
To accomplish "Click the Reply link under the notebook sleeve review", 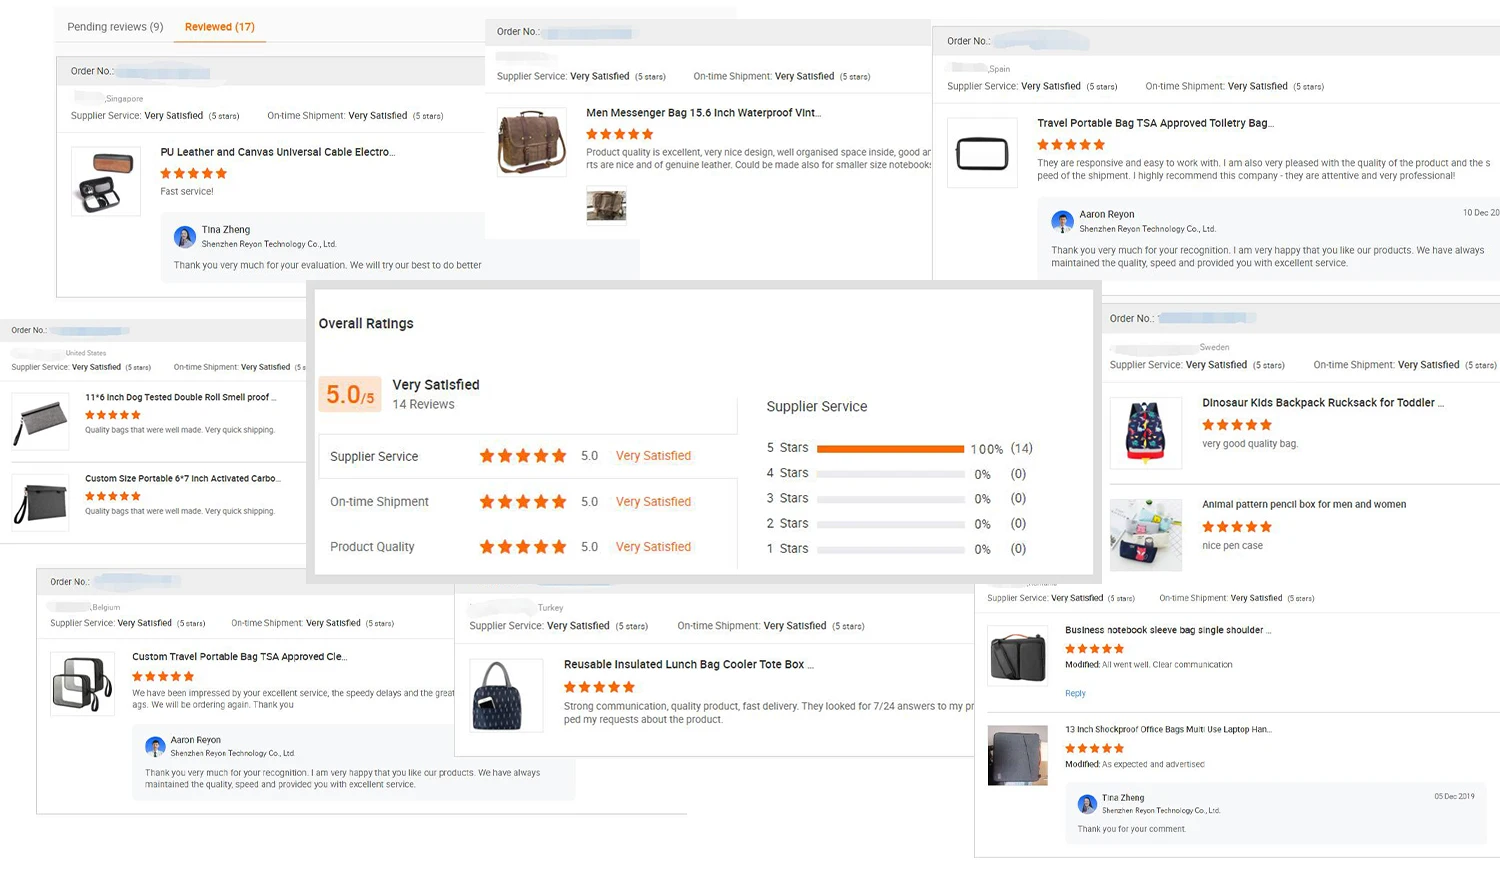I will click(x=1075, y=693).
